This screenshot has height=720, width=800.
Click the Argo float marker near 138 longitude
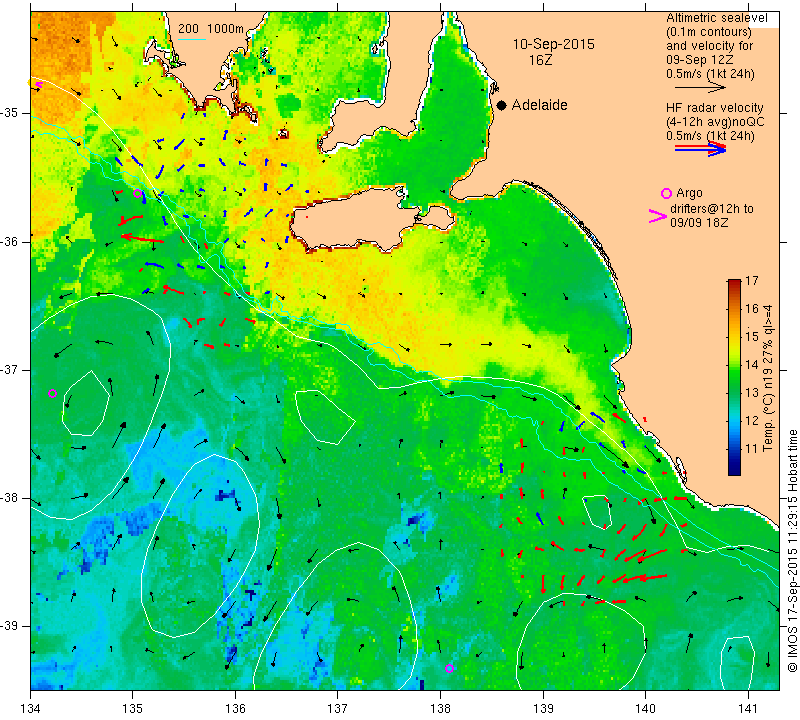[449, 668]
